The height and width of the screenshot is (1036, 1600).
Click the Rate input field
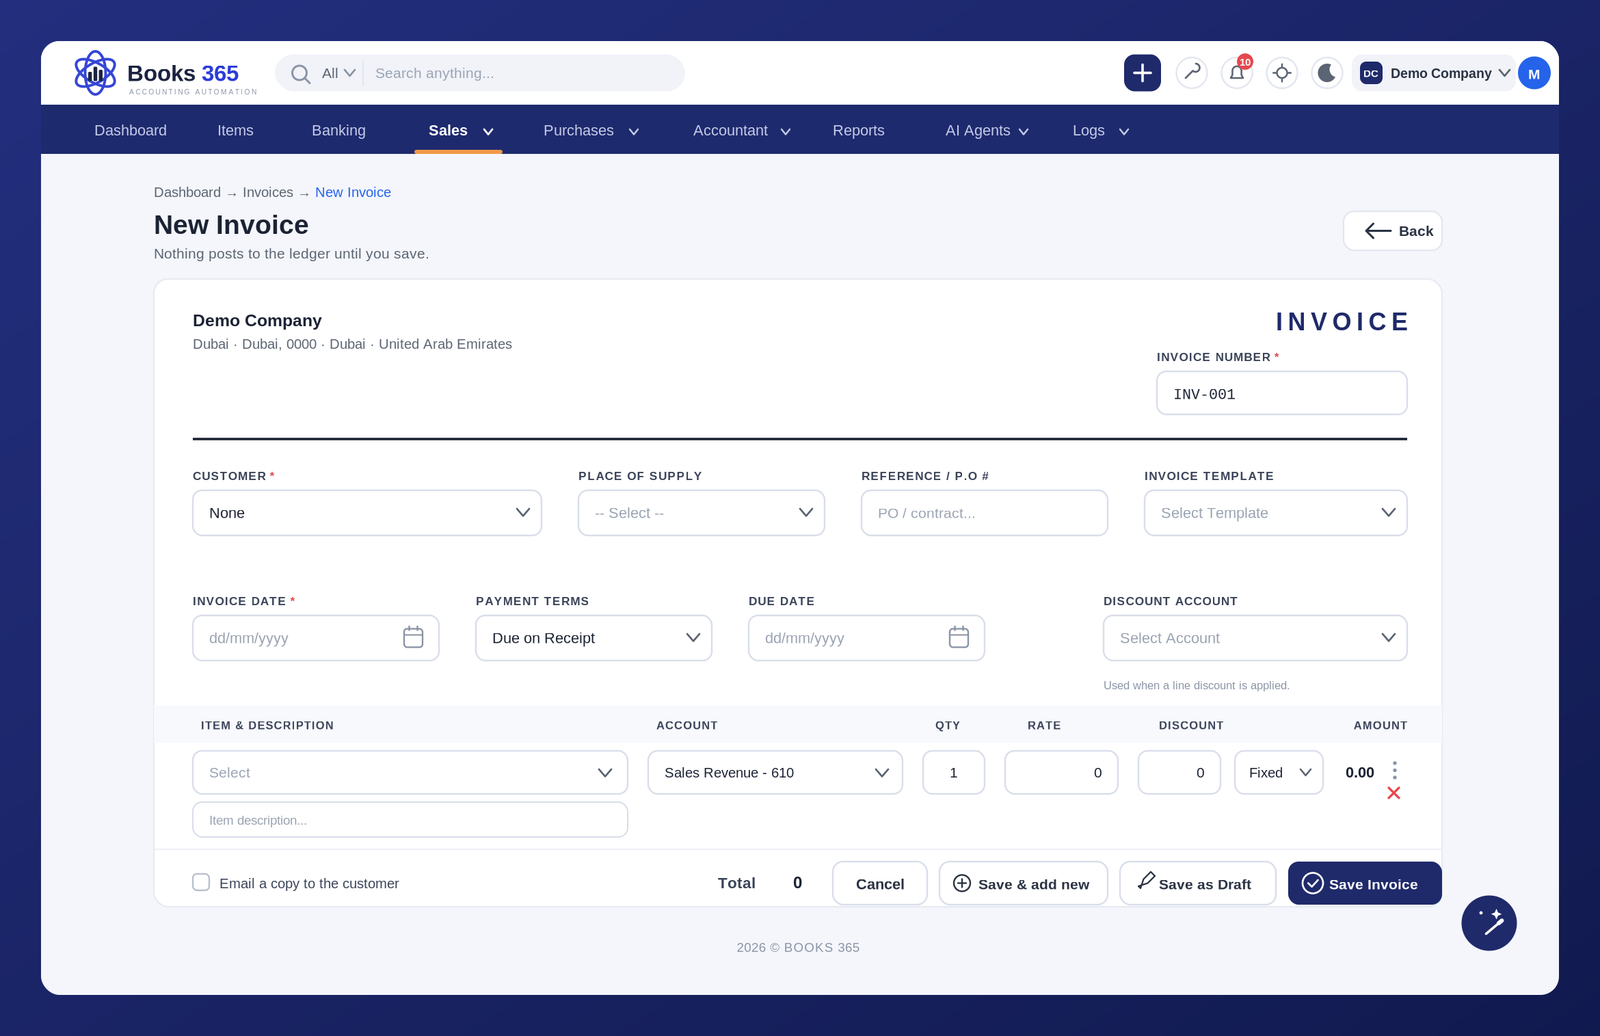(x=1061, y=773)
